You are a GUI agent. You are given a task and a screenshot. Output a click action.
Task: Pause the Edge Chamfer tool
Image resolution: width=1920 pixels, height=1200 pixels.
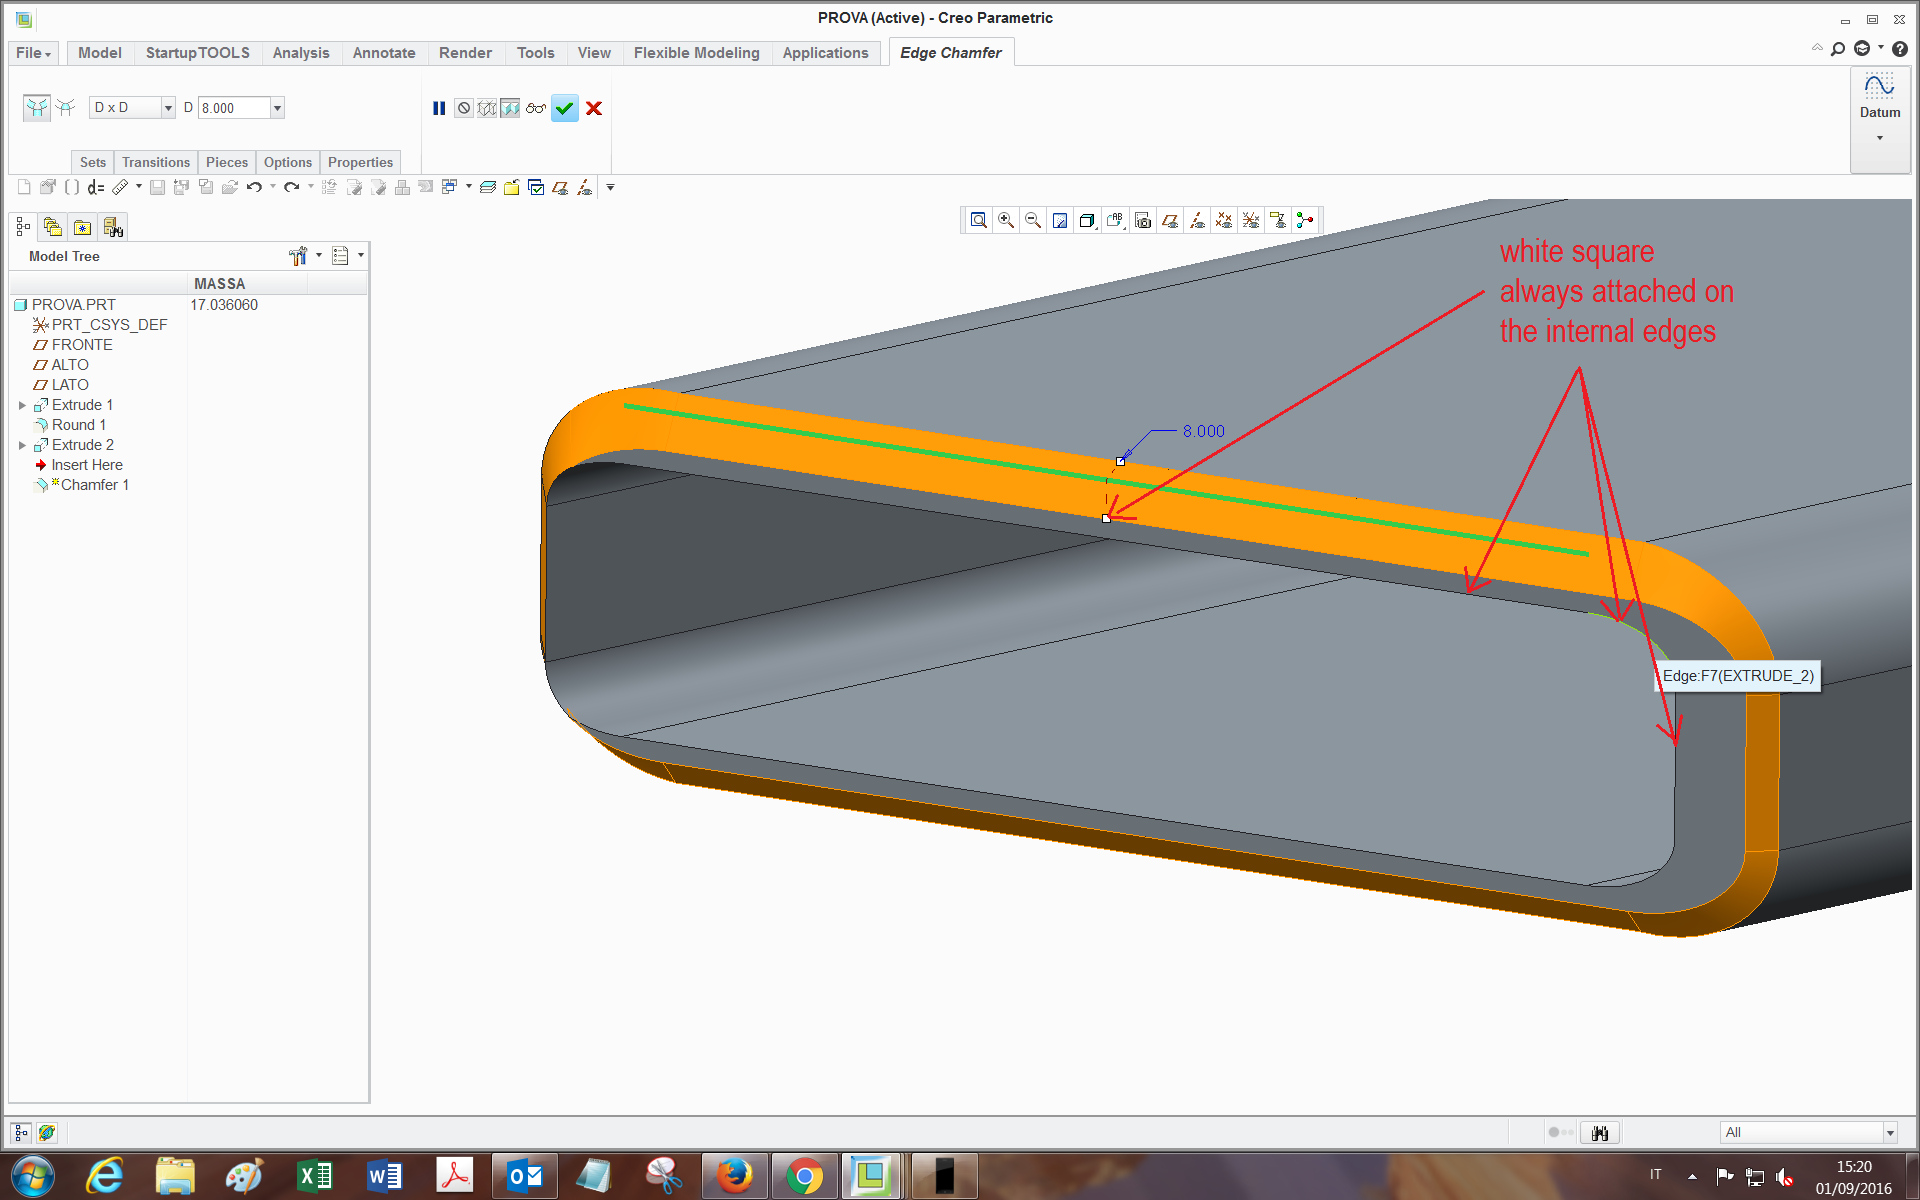(x=439, y=108)
